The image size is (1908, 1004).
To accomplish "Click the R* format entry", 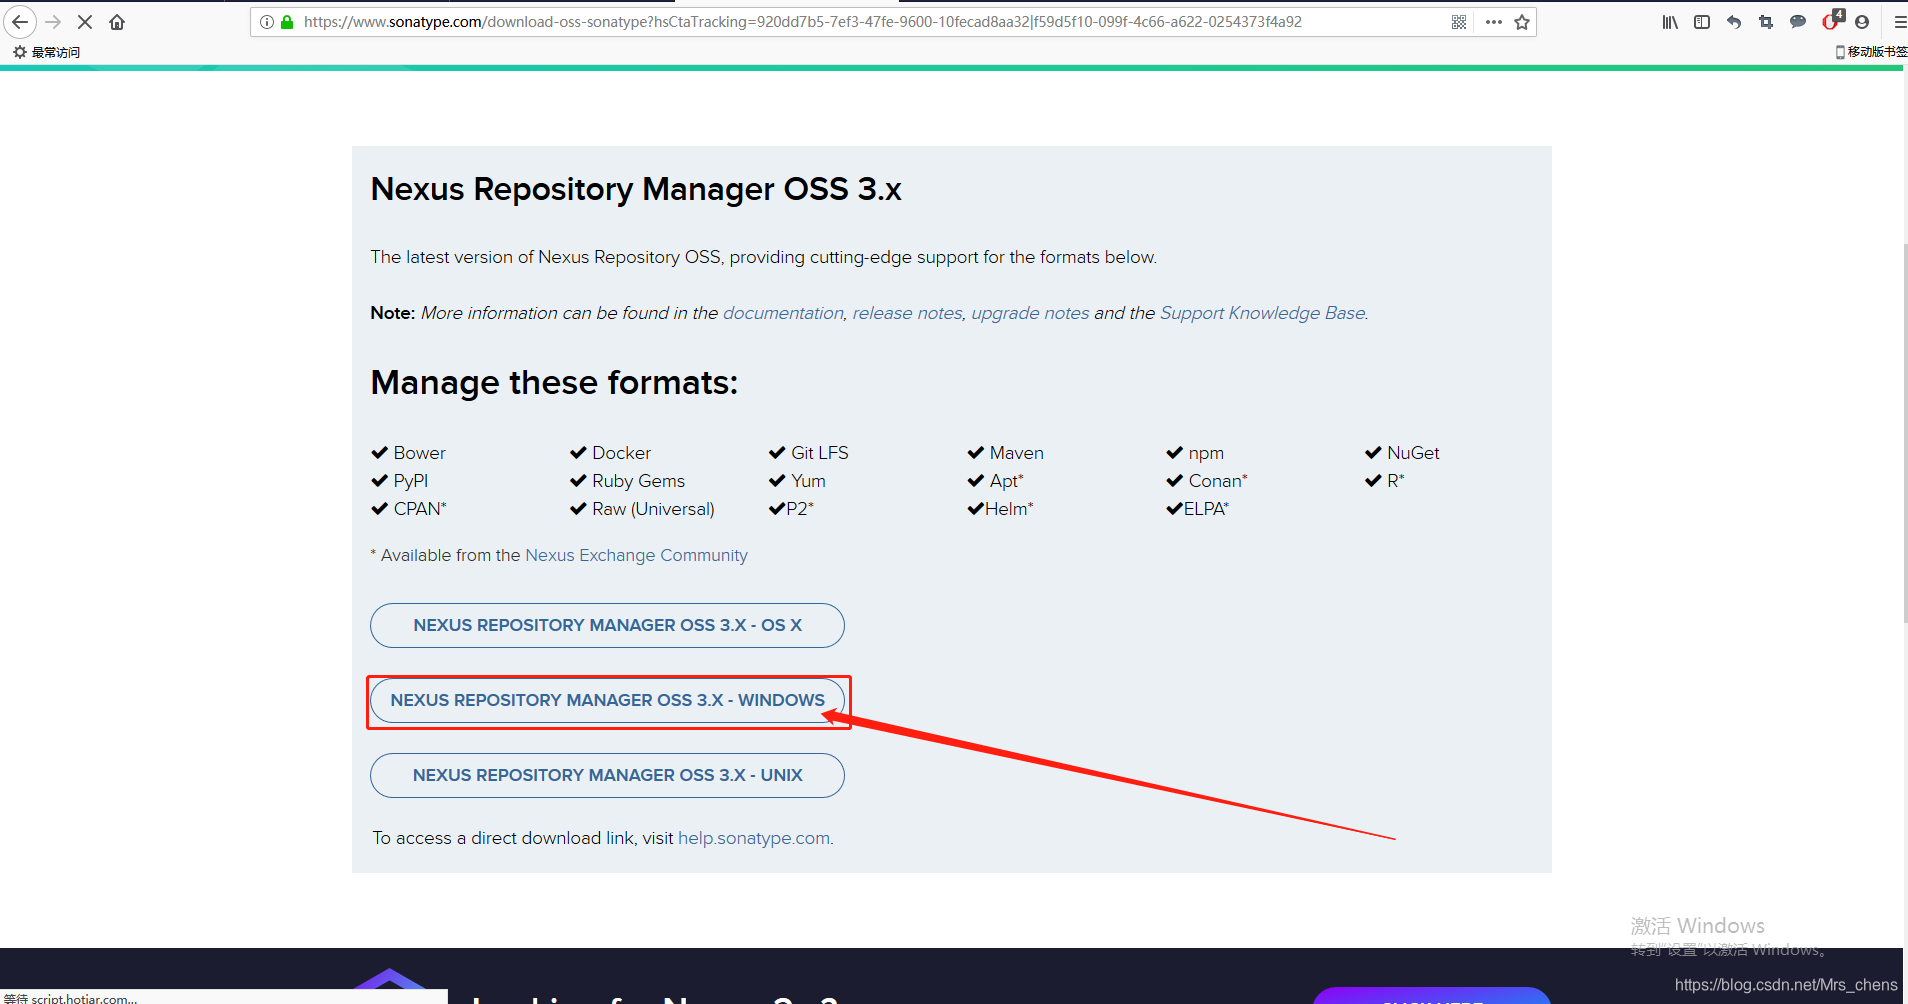I will [x=1385, y=481].
